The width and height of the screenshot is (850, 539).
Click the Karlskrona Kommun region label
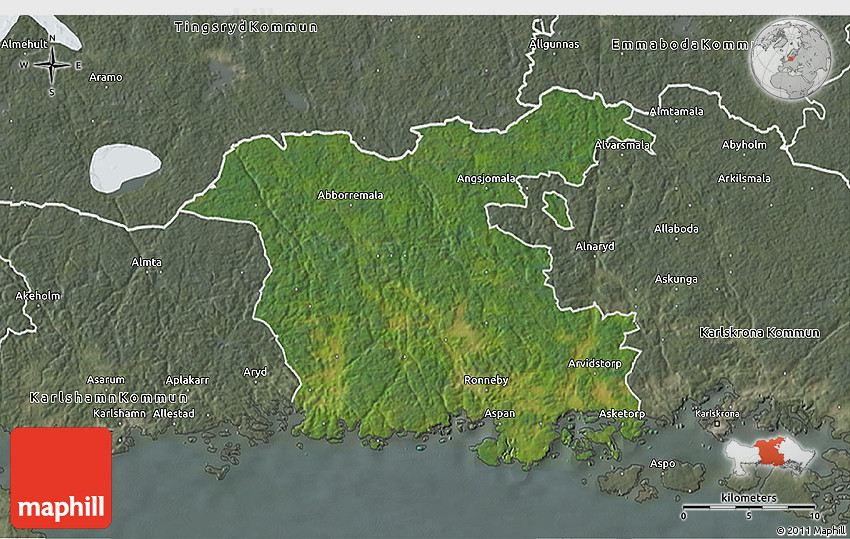(x=759, y=332)
